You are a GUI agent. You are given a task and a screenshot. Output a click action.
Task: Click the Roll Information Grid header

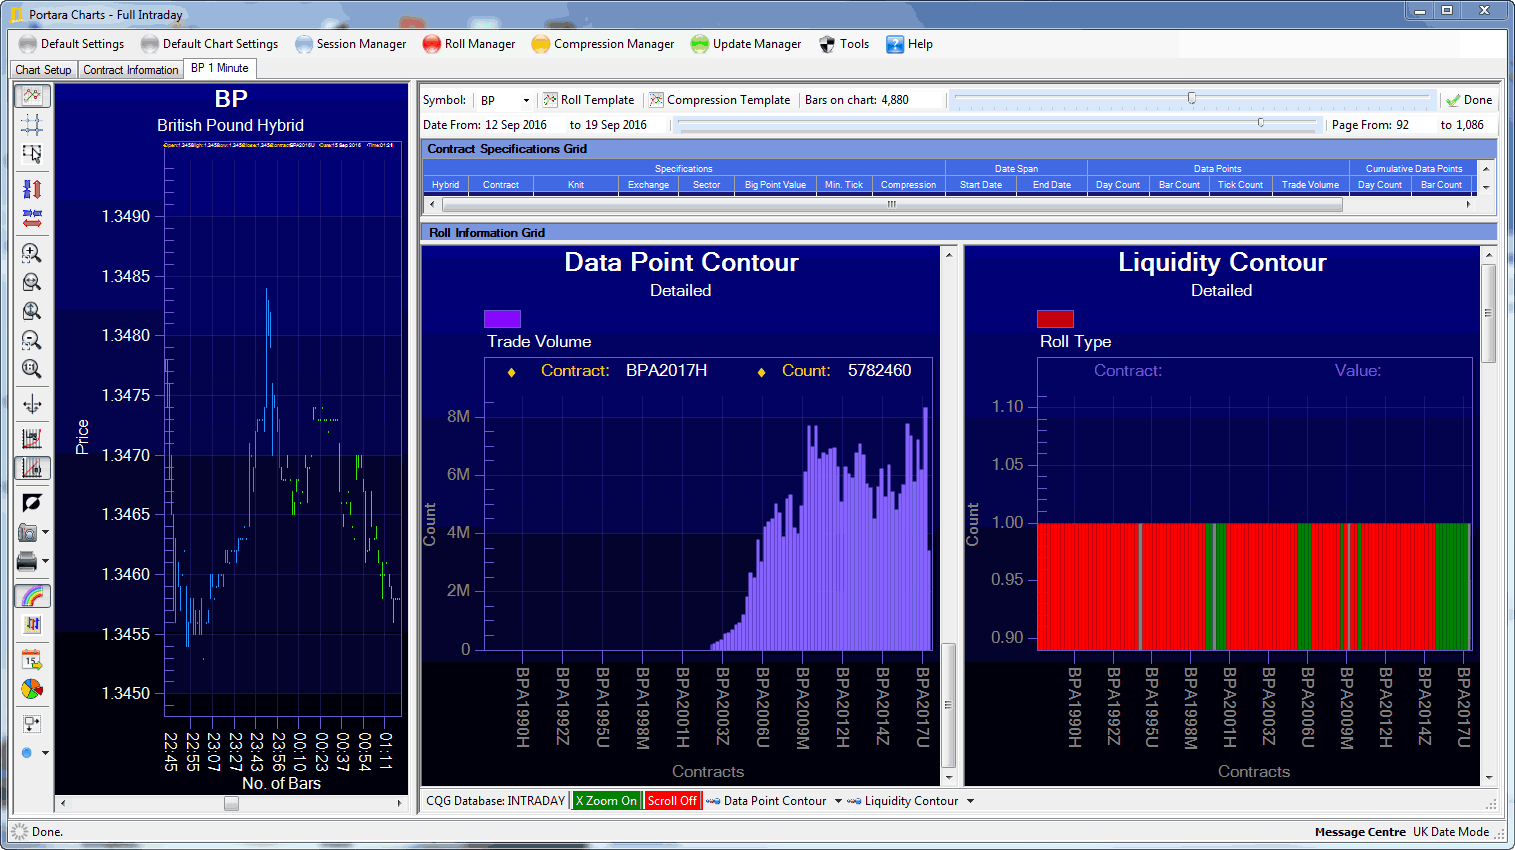[x=959, y=233]
